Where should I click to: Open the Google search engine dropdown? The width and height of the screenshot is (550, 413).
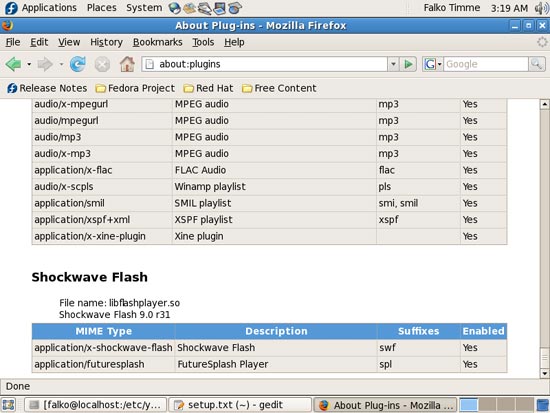[432, 64]
